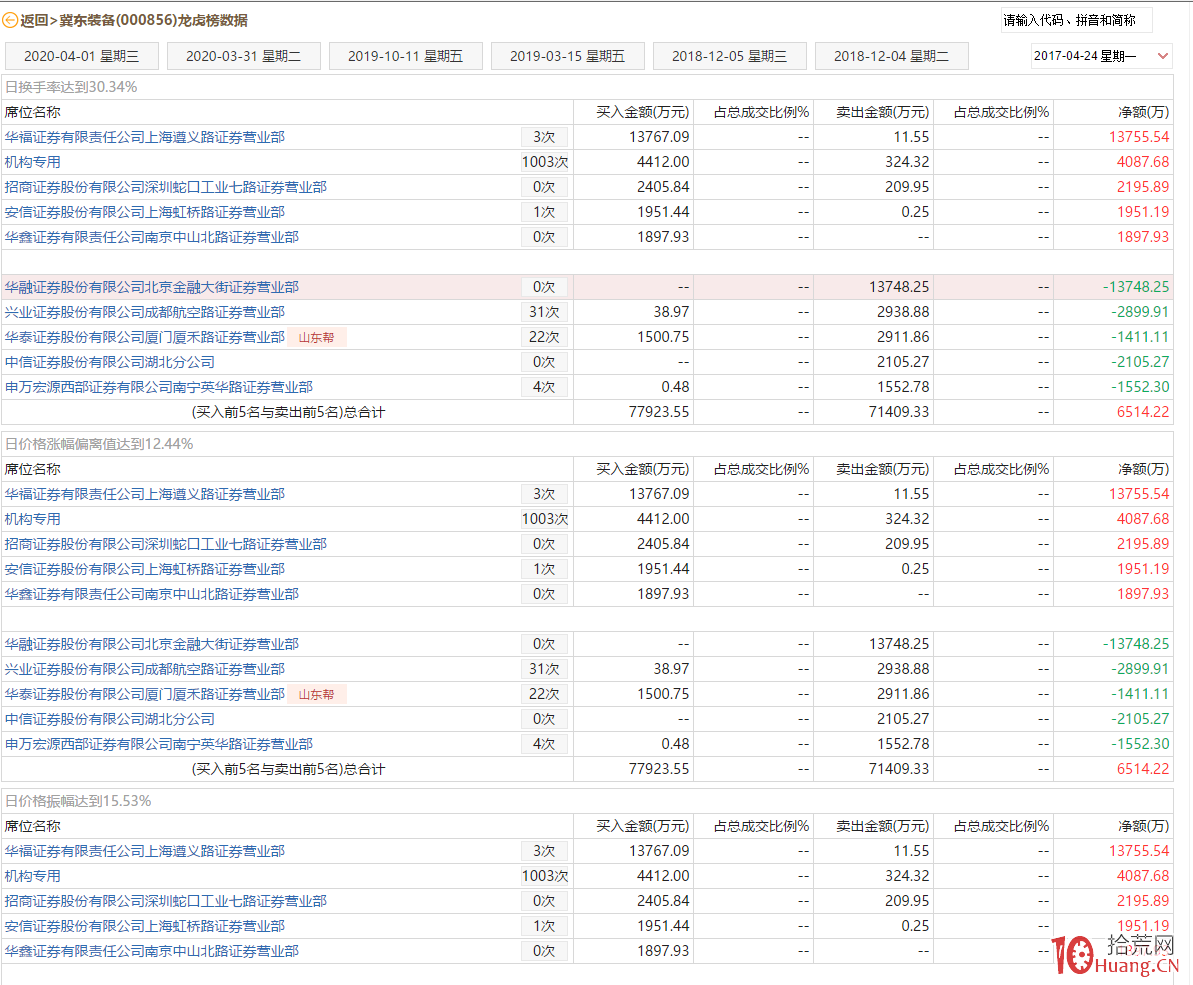Click the 机构专用 seat link

pos(32,161)
